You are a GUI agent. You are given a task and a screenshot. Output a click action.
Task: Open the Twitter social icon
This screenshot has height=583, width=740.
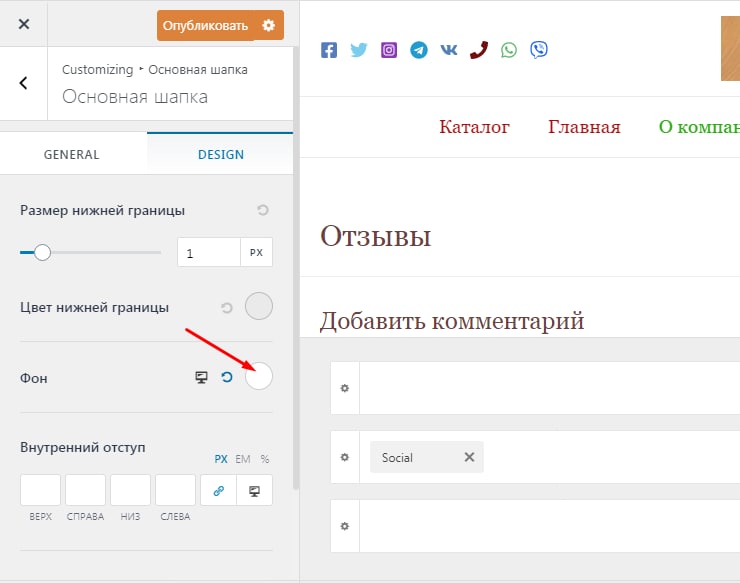[x=359, y=50]
